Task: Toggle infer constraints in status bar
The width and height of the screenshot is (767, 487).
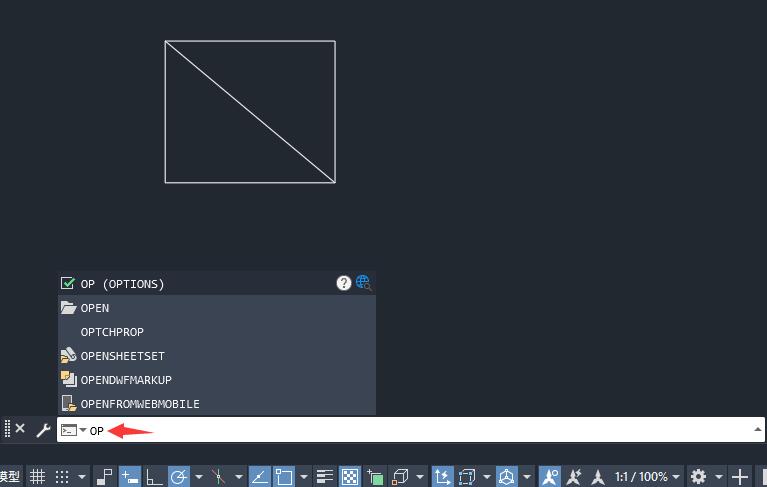Action: [x=104, y=476]
